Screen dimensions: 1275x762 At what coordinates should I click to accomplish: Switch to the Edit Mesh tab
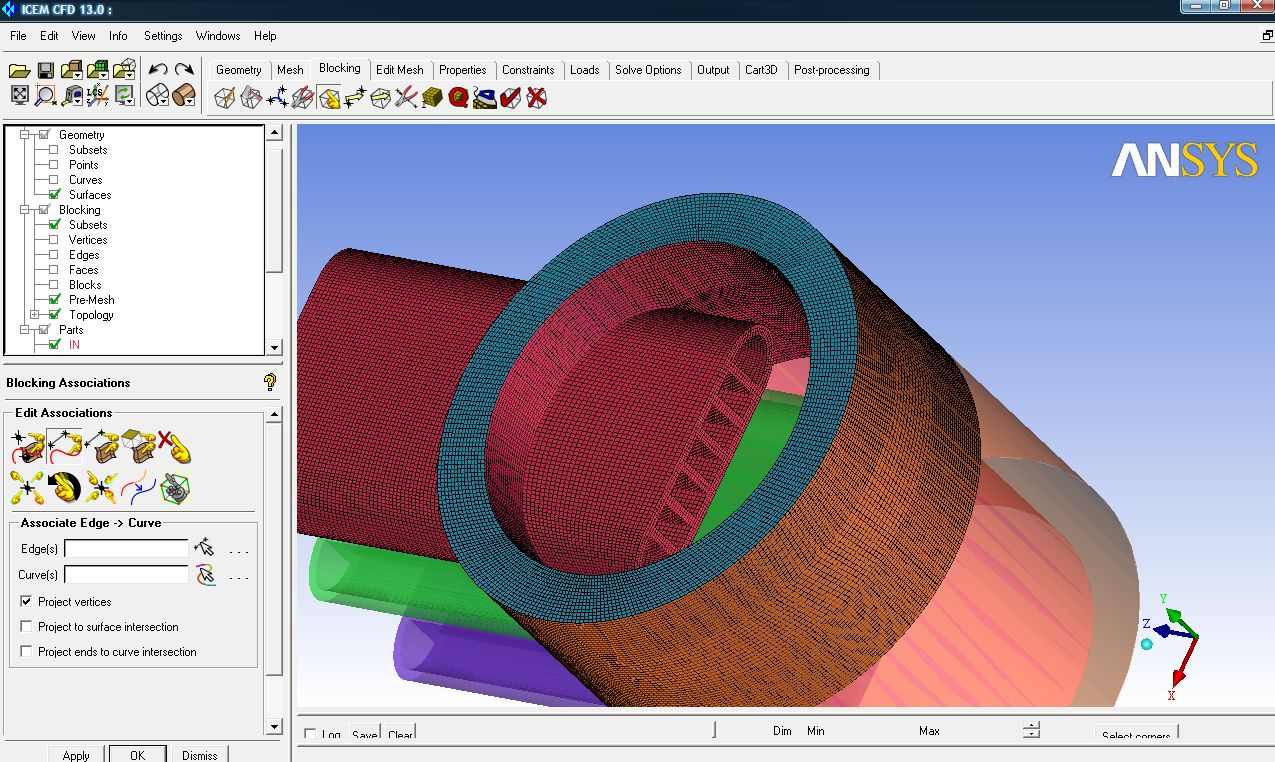pos(399,70)
